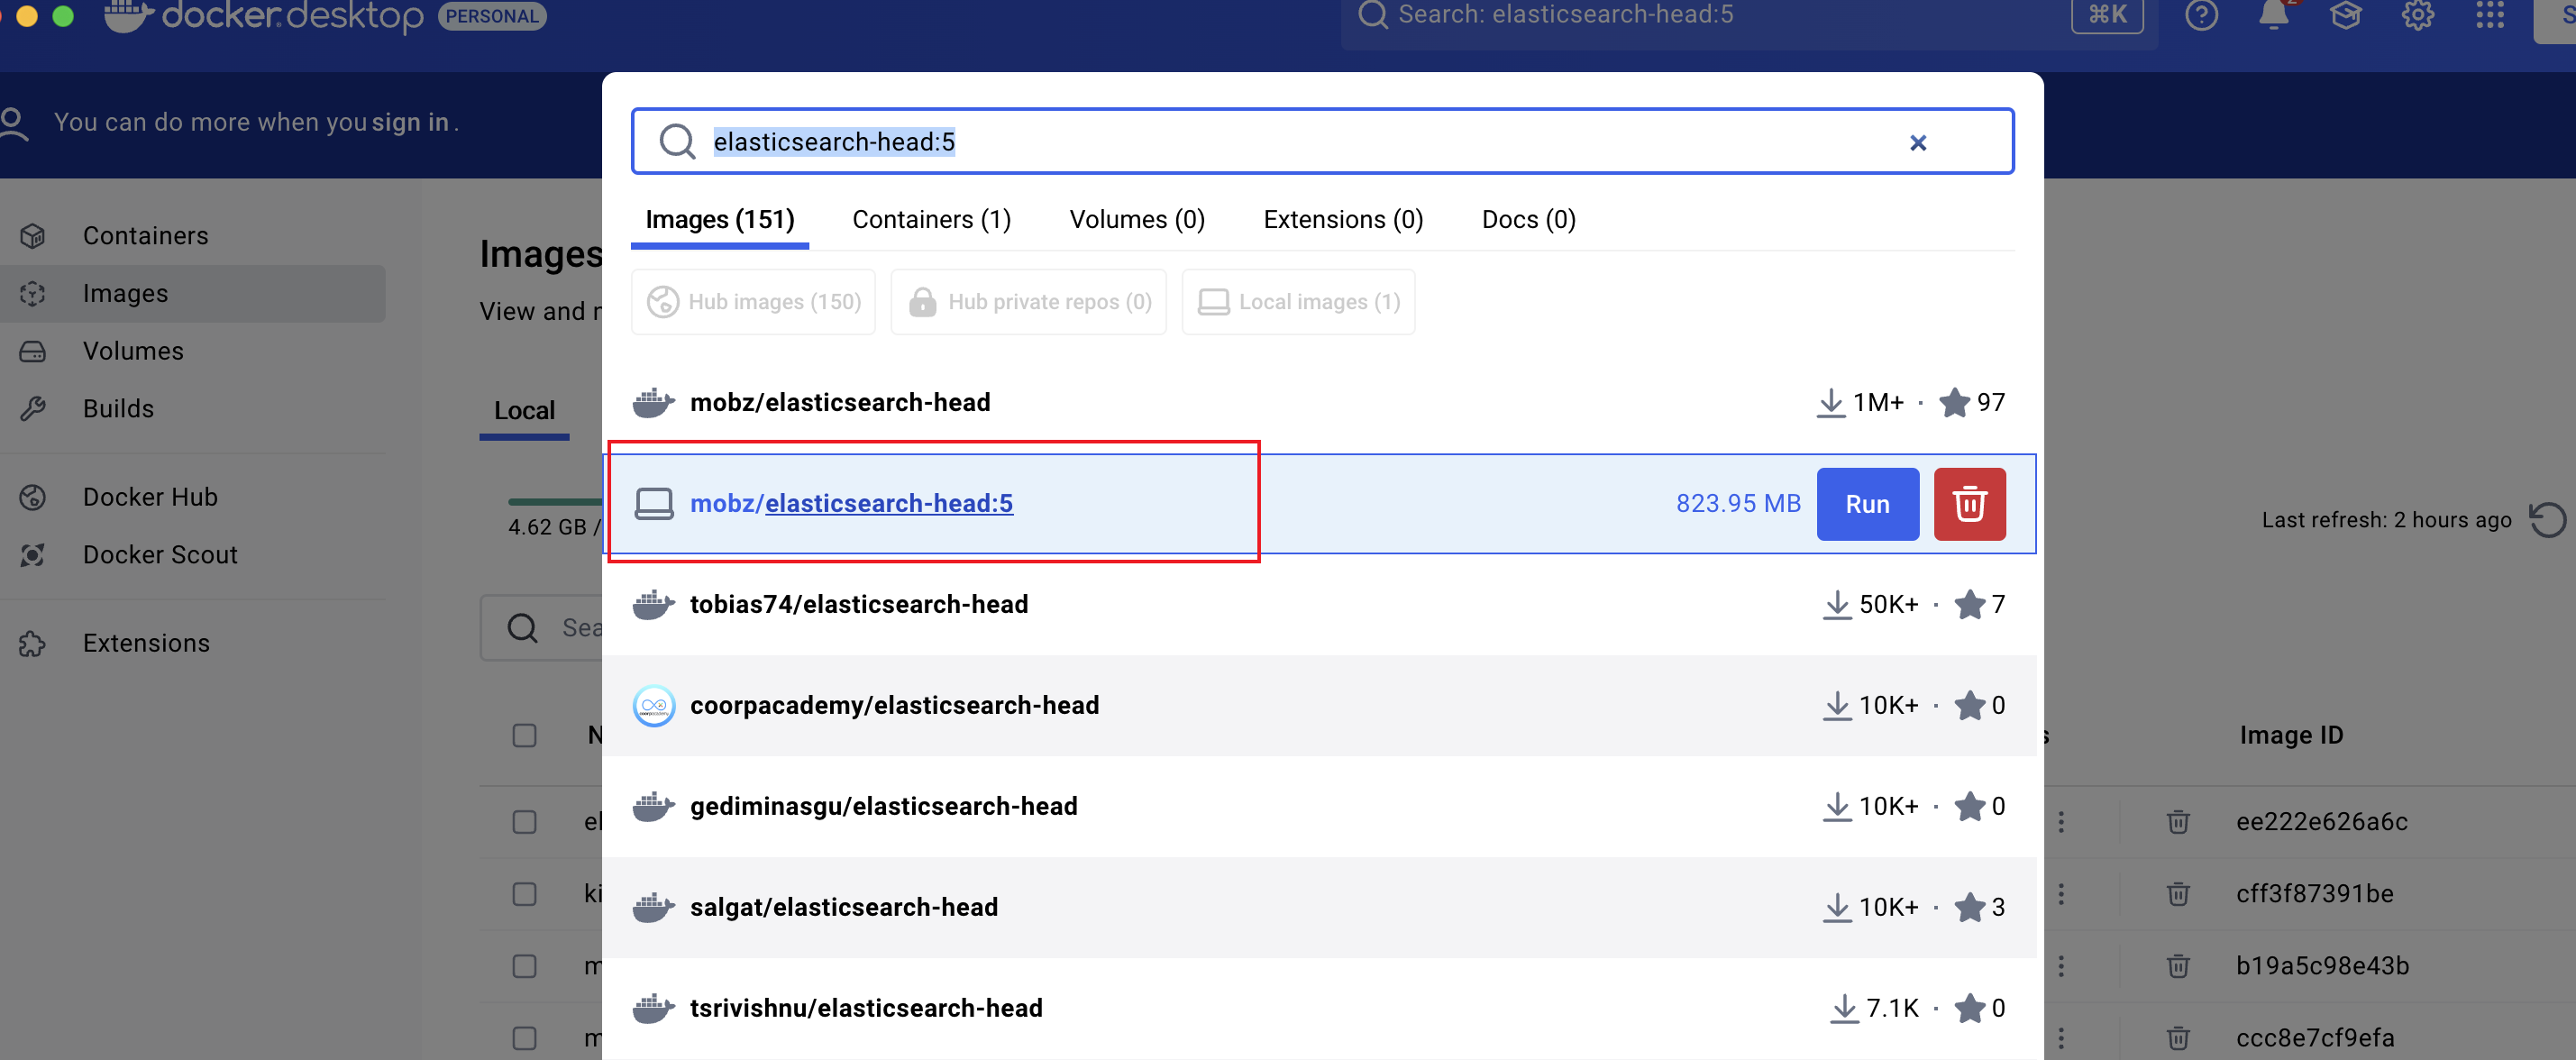Open the notifications bell
Image resolution: width=2576 pixels, height=1060 pixels.
coord(2273,15)
